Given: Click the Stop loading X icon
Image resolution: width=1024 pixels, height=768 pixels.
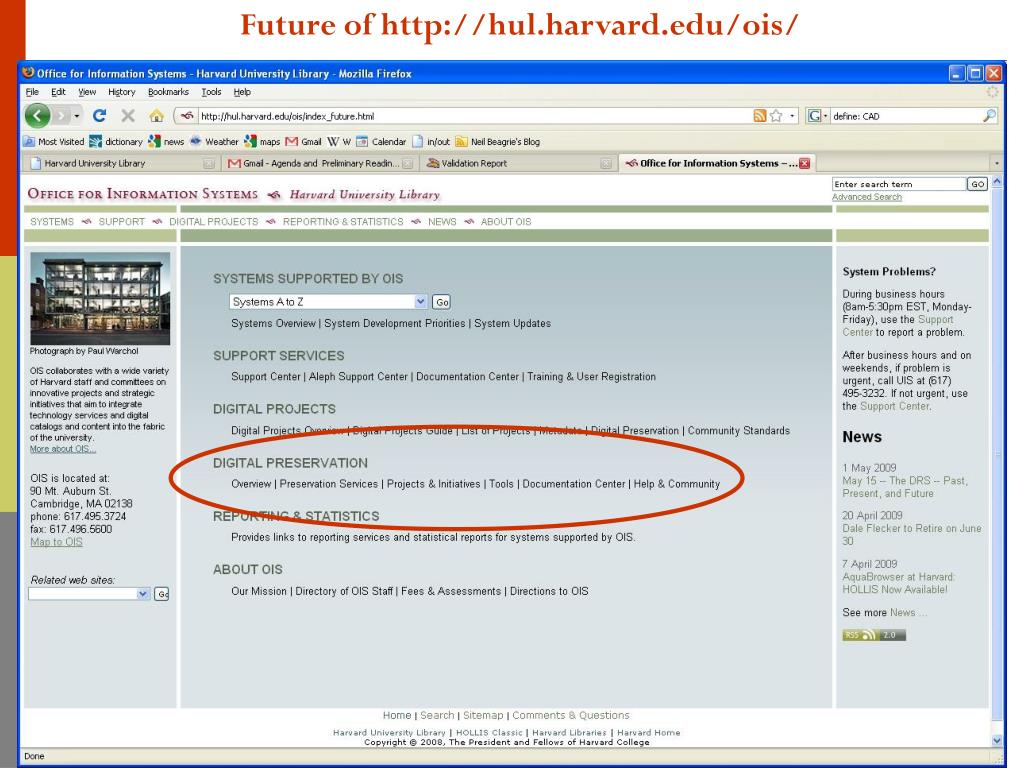Looking at the screenshot, I should (128, 116).
